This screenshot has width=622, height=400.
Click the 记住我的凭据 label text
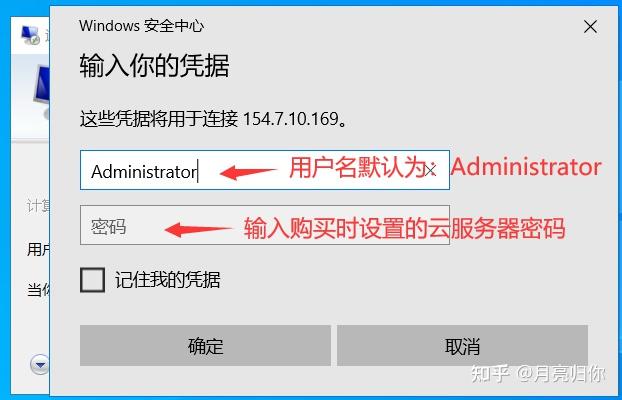167,280
